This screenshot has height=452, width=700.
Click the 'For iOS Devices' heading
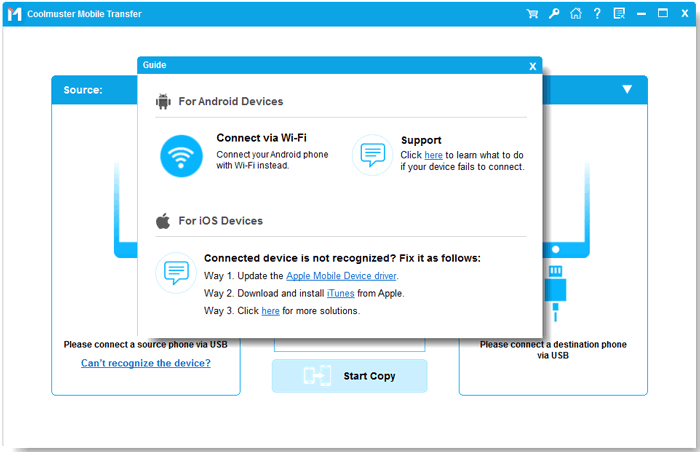coord(221,221)
